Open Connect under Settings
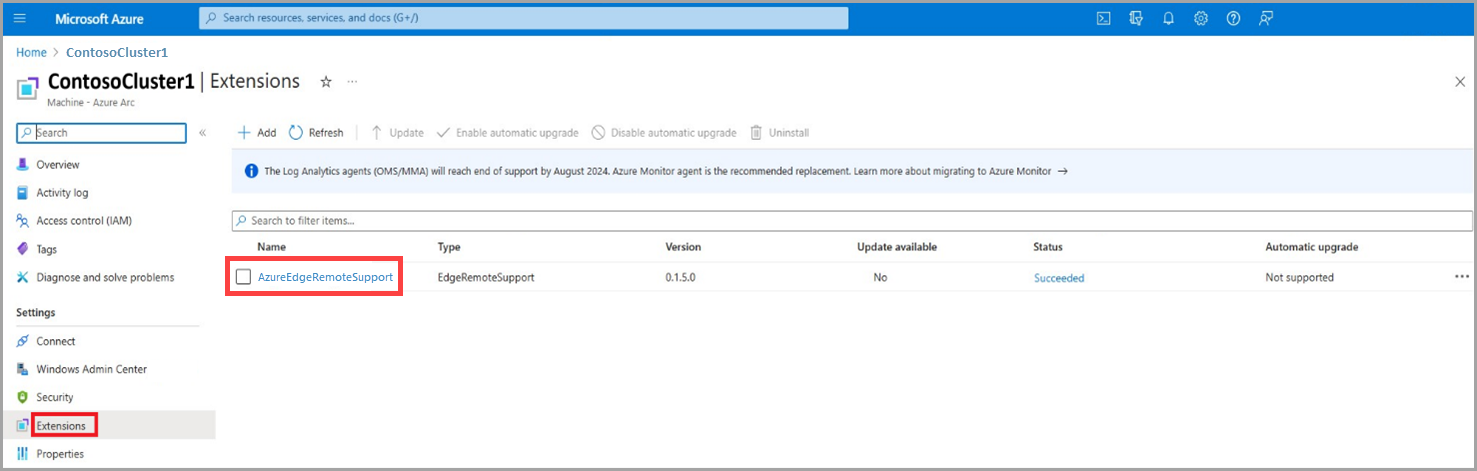The image size is (1477, 471). point(56,341)
